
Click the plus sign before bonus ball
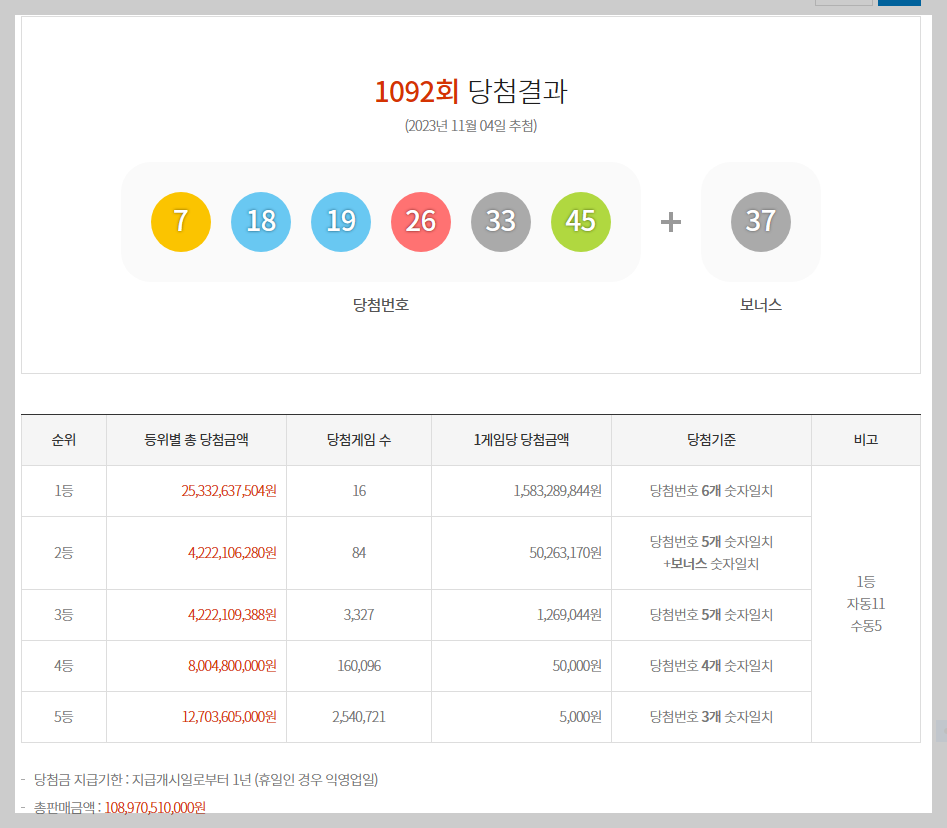click(x=670, y=222)
